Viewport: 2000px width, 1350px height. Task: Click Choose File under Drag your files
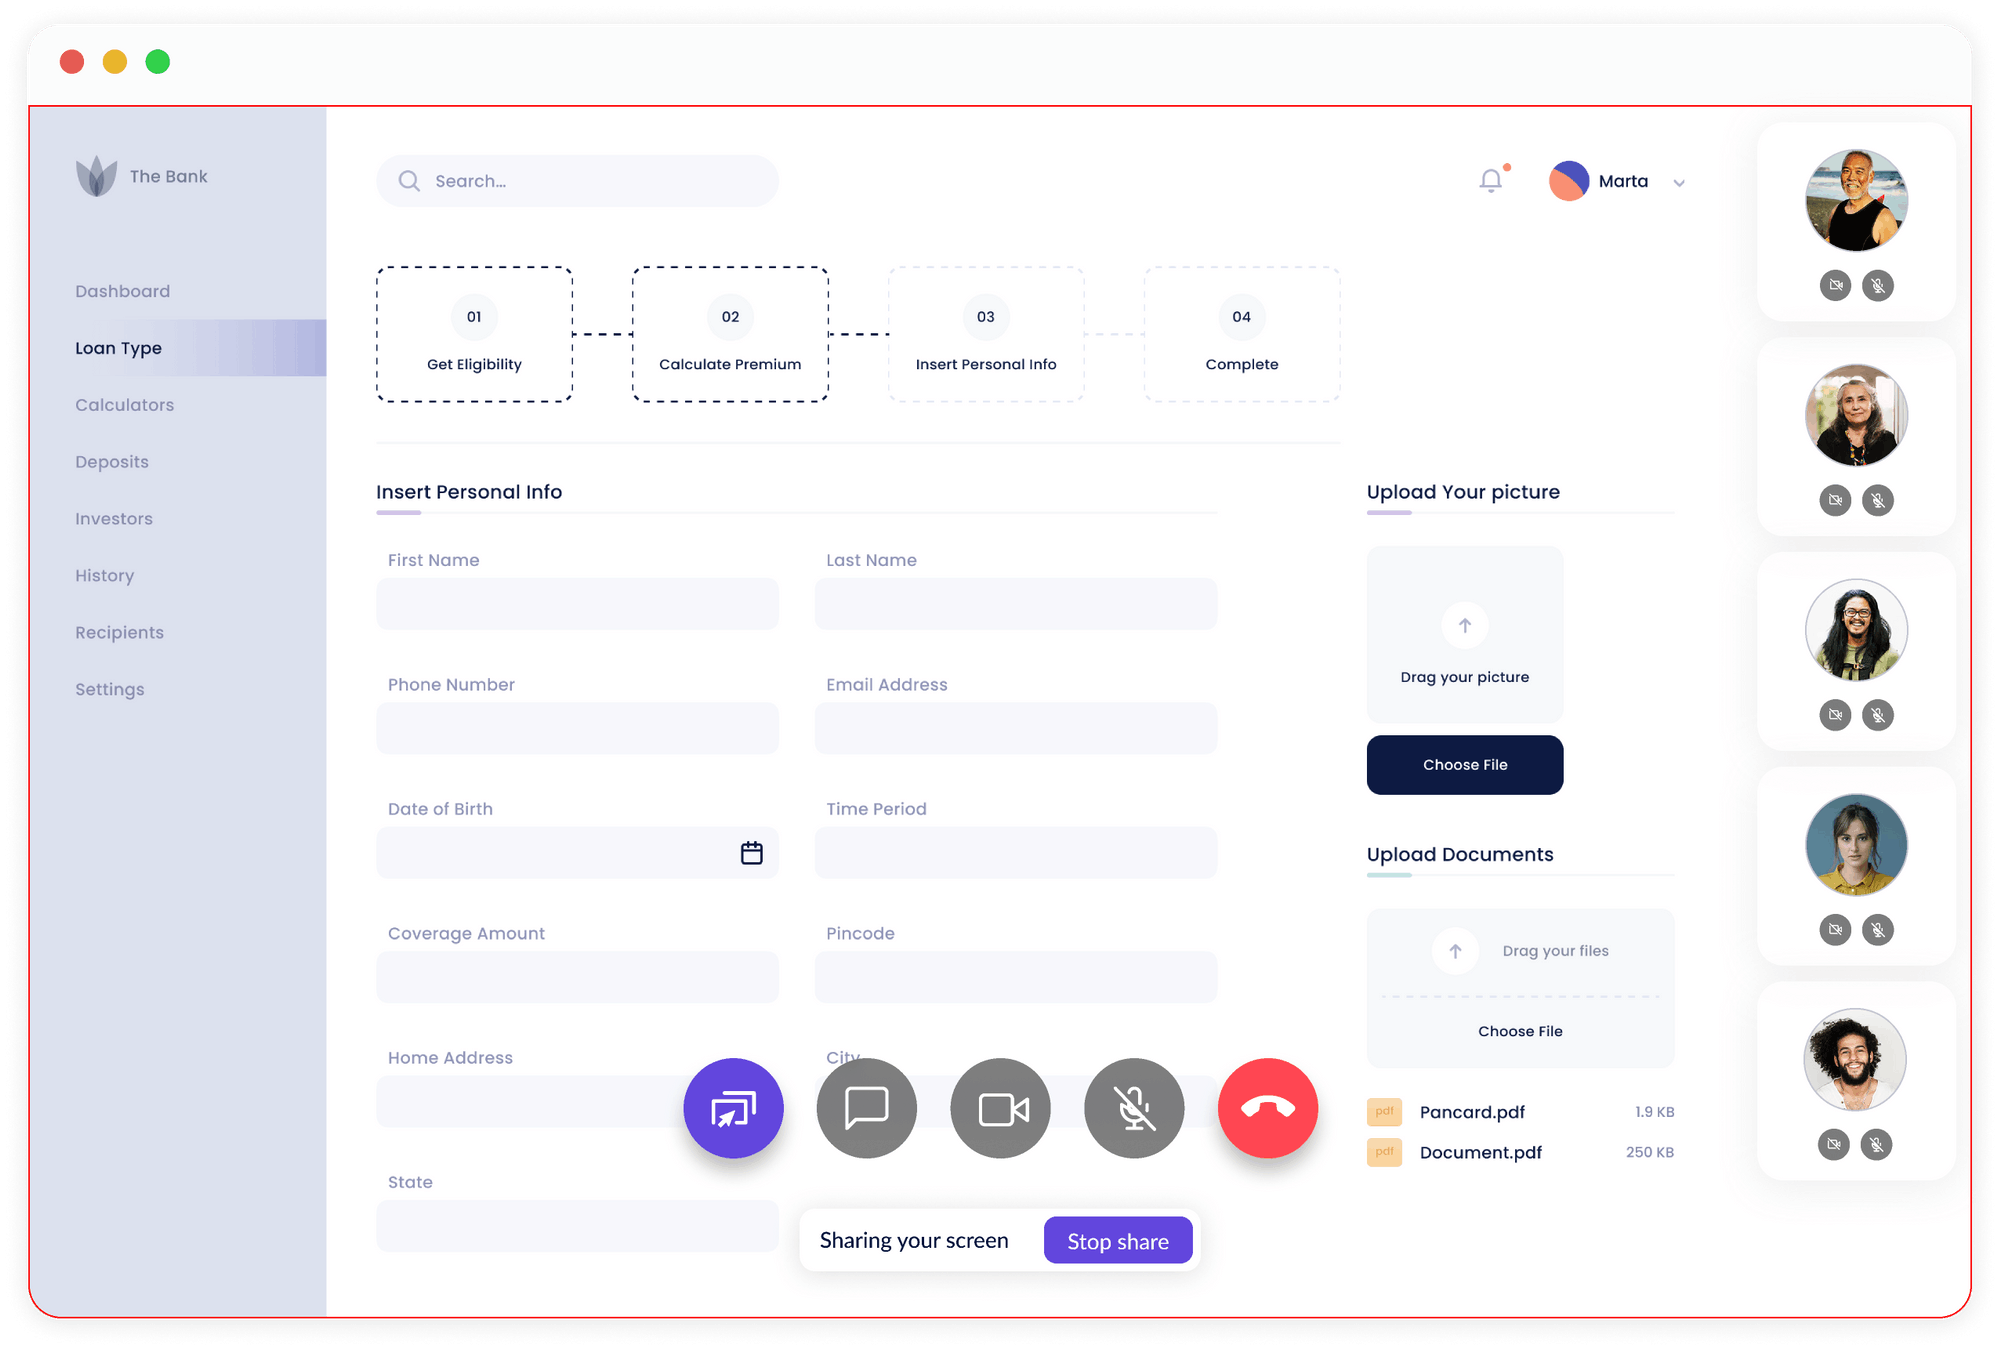[1520, 1031]
